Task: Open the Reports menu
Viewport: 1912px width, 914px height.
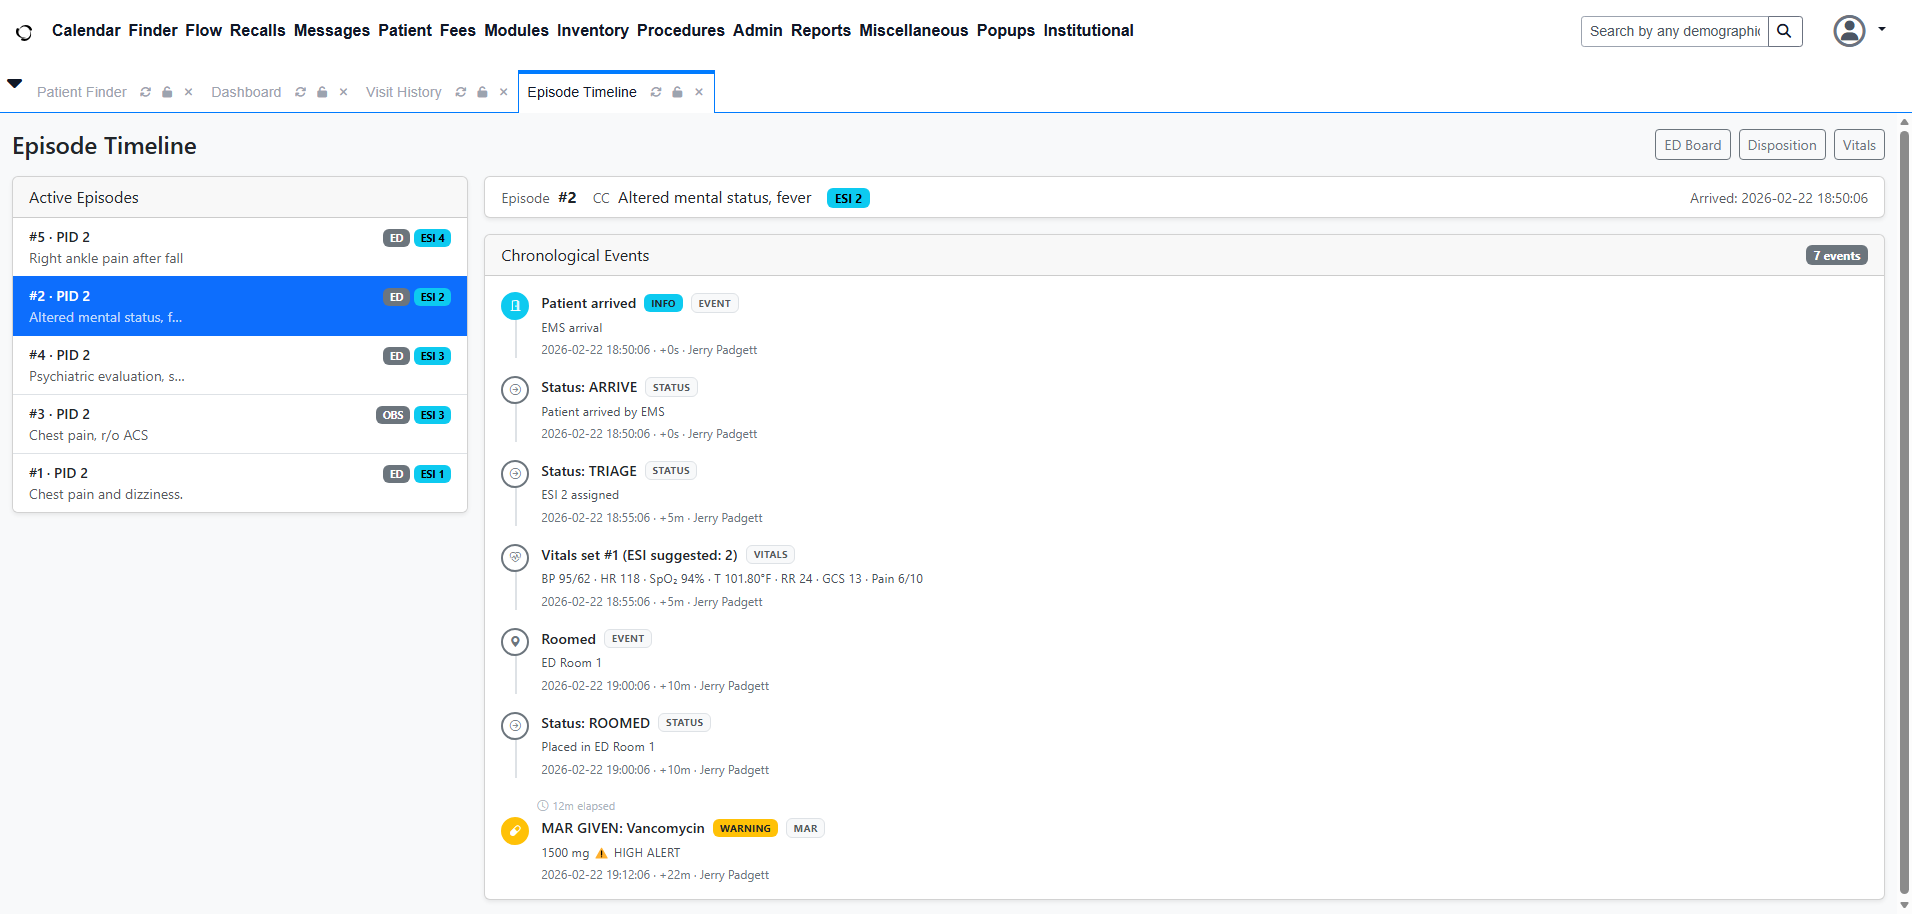Action: 820,31
